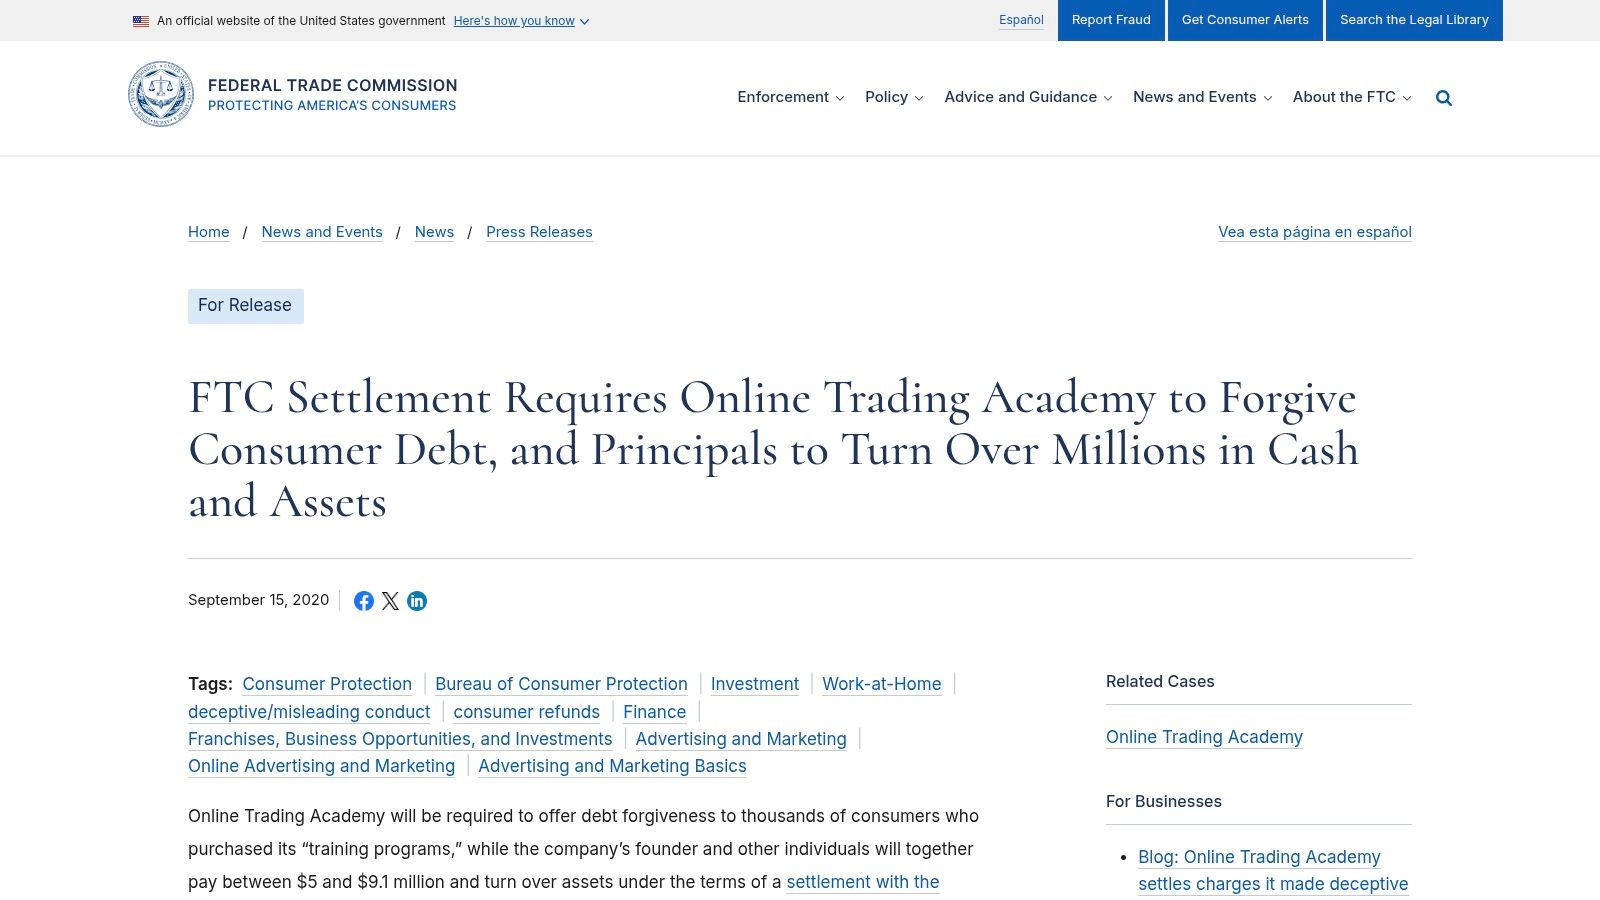Click Federal Trade Commission site title
Viewport: 1600px width, 900px height.
pyautogui.click(x=332, y=86)
